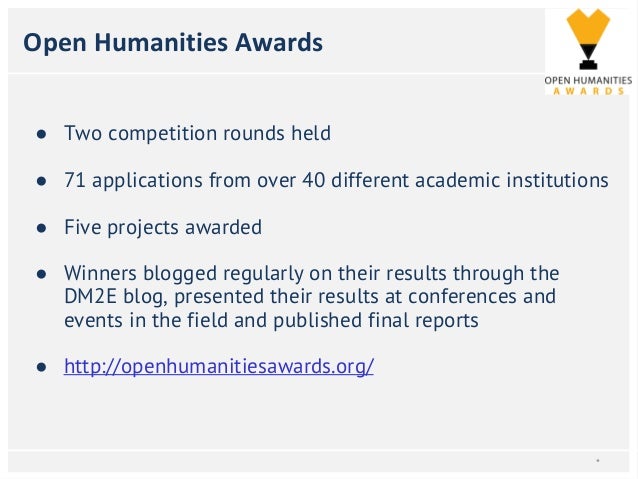Image resolution: width=638 pixels, height=479 pixels.
Task: Click the 'Two competition rounds held' bullet text
Action: [197, 133]
